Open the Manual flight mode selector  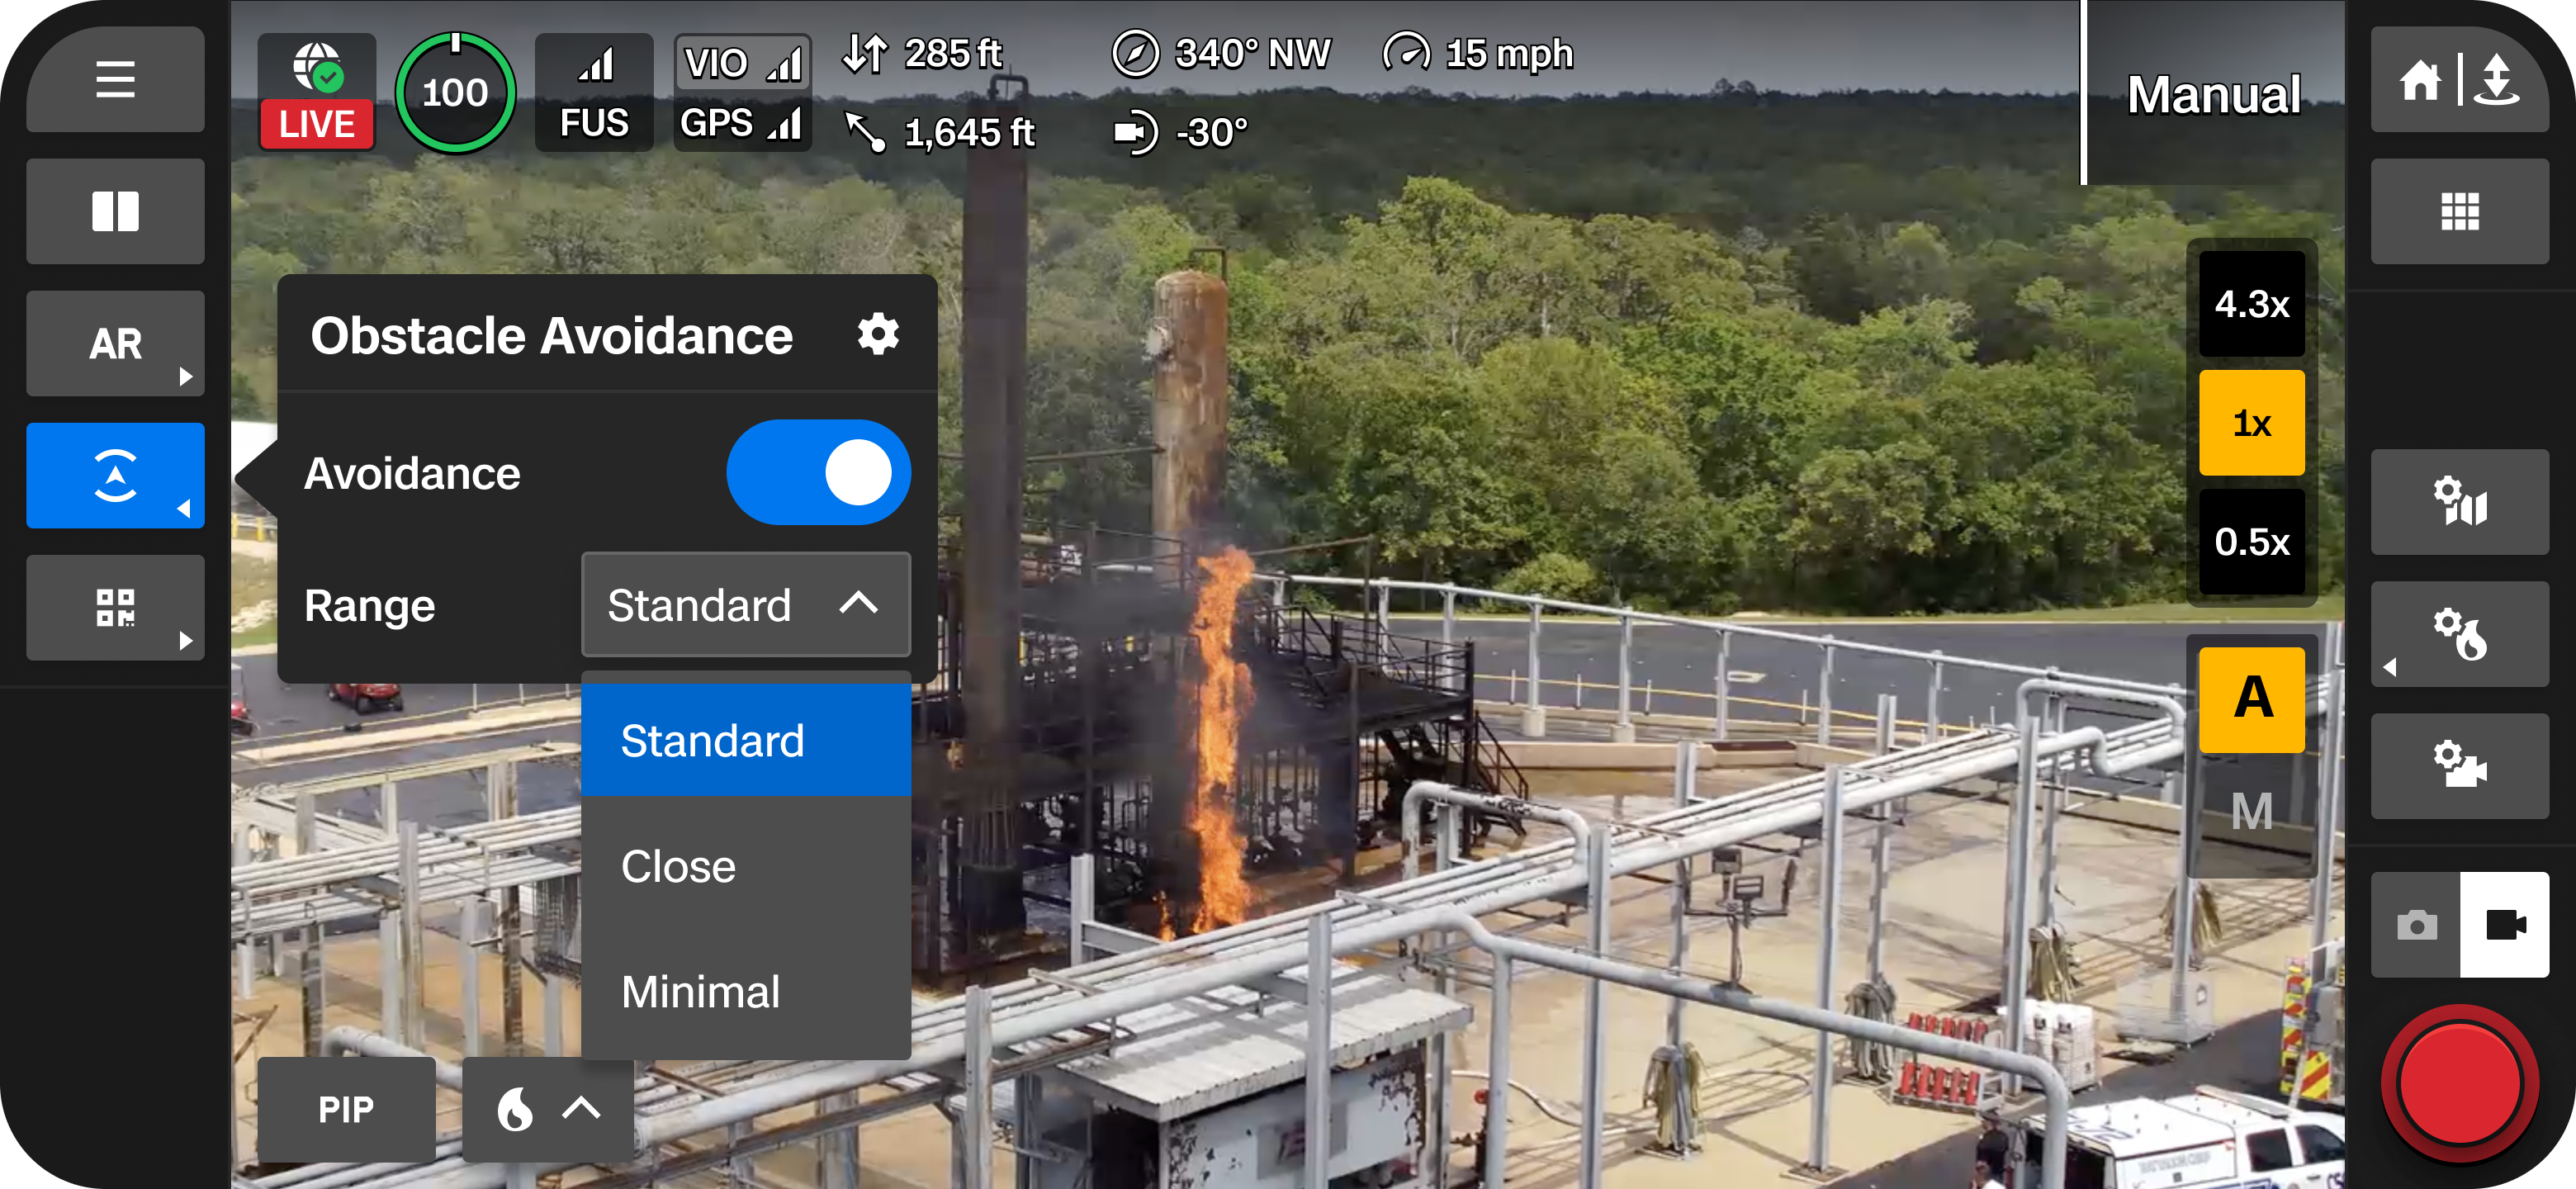[x=2214, y=94]
